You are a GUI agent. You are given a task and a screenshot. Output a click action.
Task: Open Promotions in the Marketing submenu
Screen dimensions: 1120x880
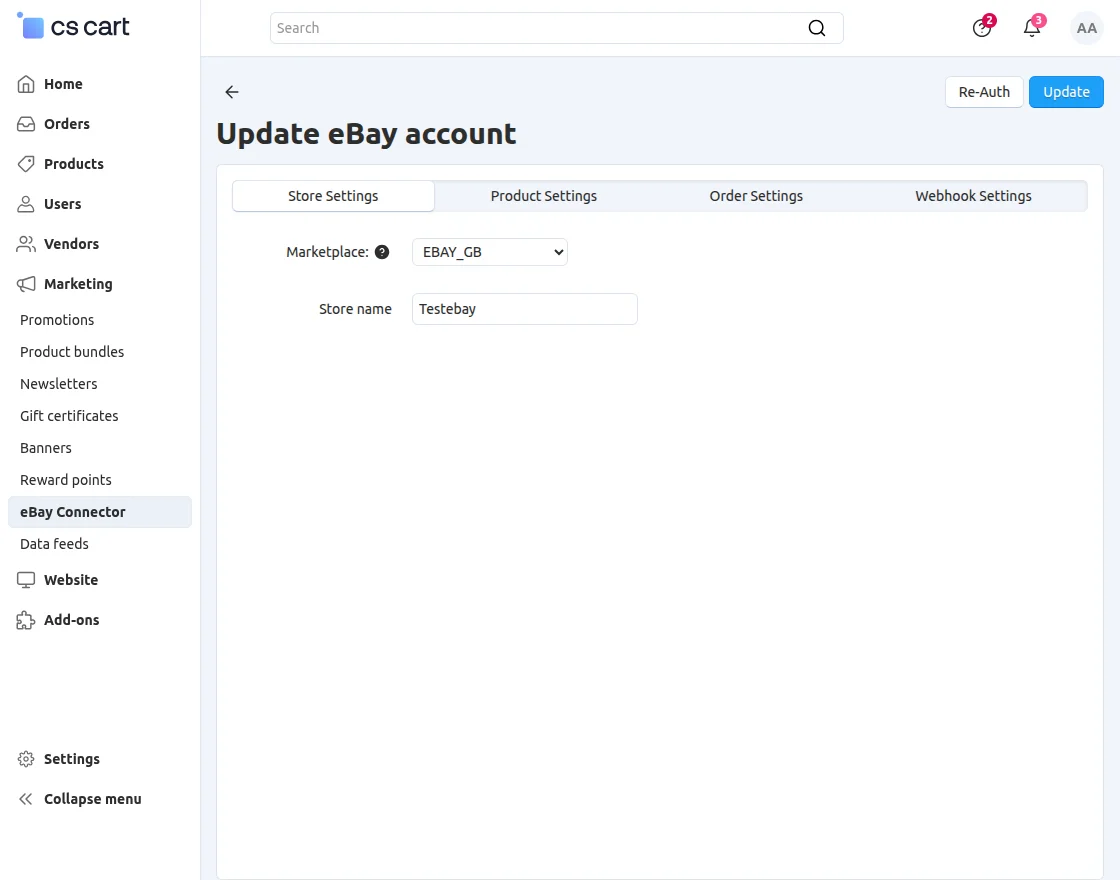57,320
